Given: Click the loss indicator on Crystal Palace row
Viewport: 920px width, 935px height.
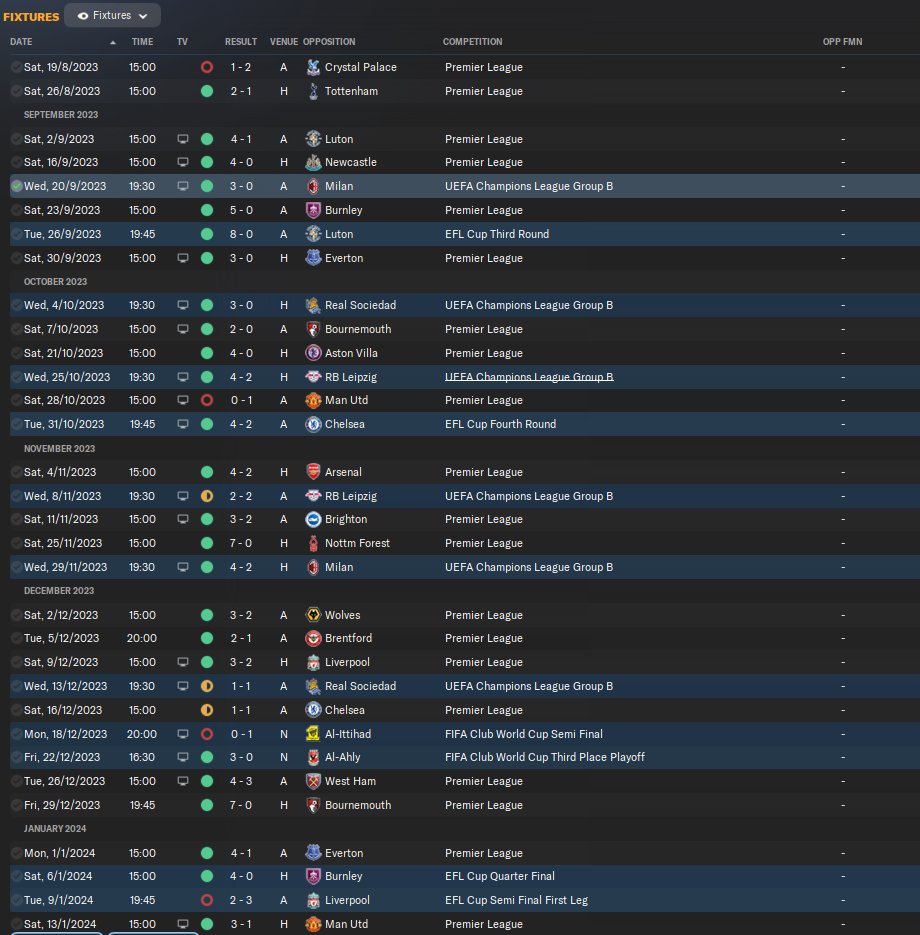Looking at the screenshot, I should pos(207,67).
